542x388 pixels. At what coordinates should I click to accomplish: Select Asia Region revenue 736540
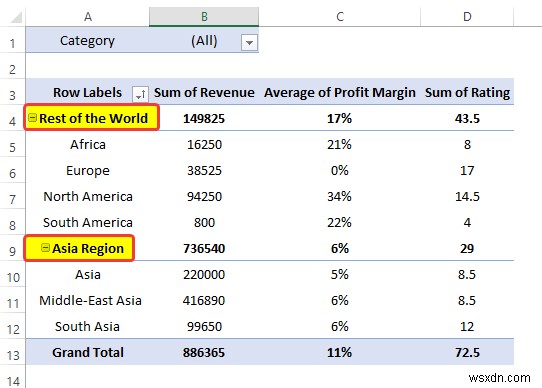204,248
